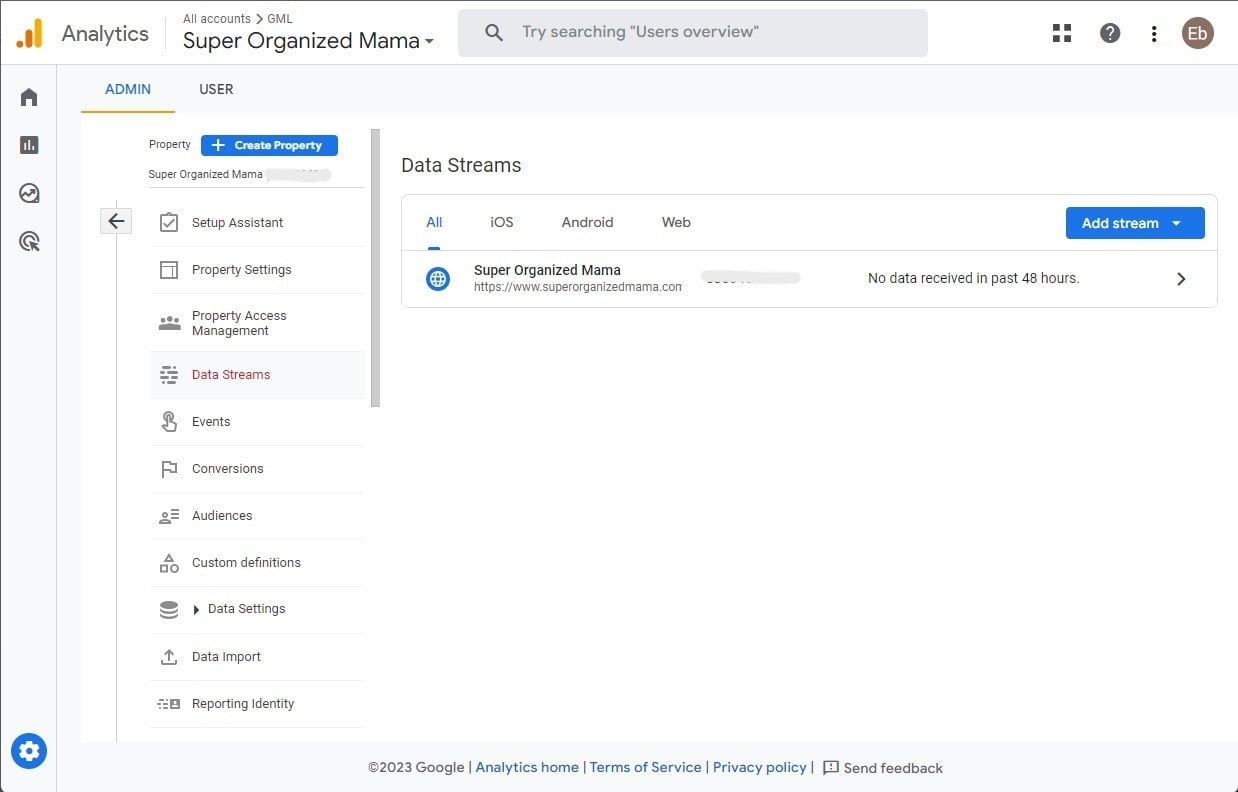Click the Events touch icon
The image size is (1238, 792).
pos(169,422)
